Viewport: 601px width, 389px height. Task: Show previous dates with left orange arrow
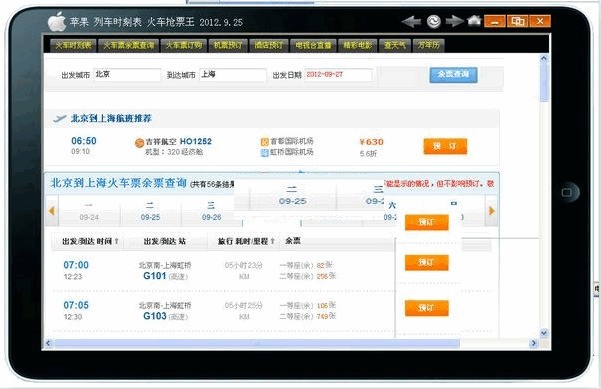52,211
